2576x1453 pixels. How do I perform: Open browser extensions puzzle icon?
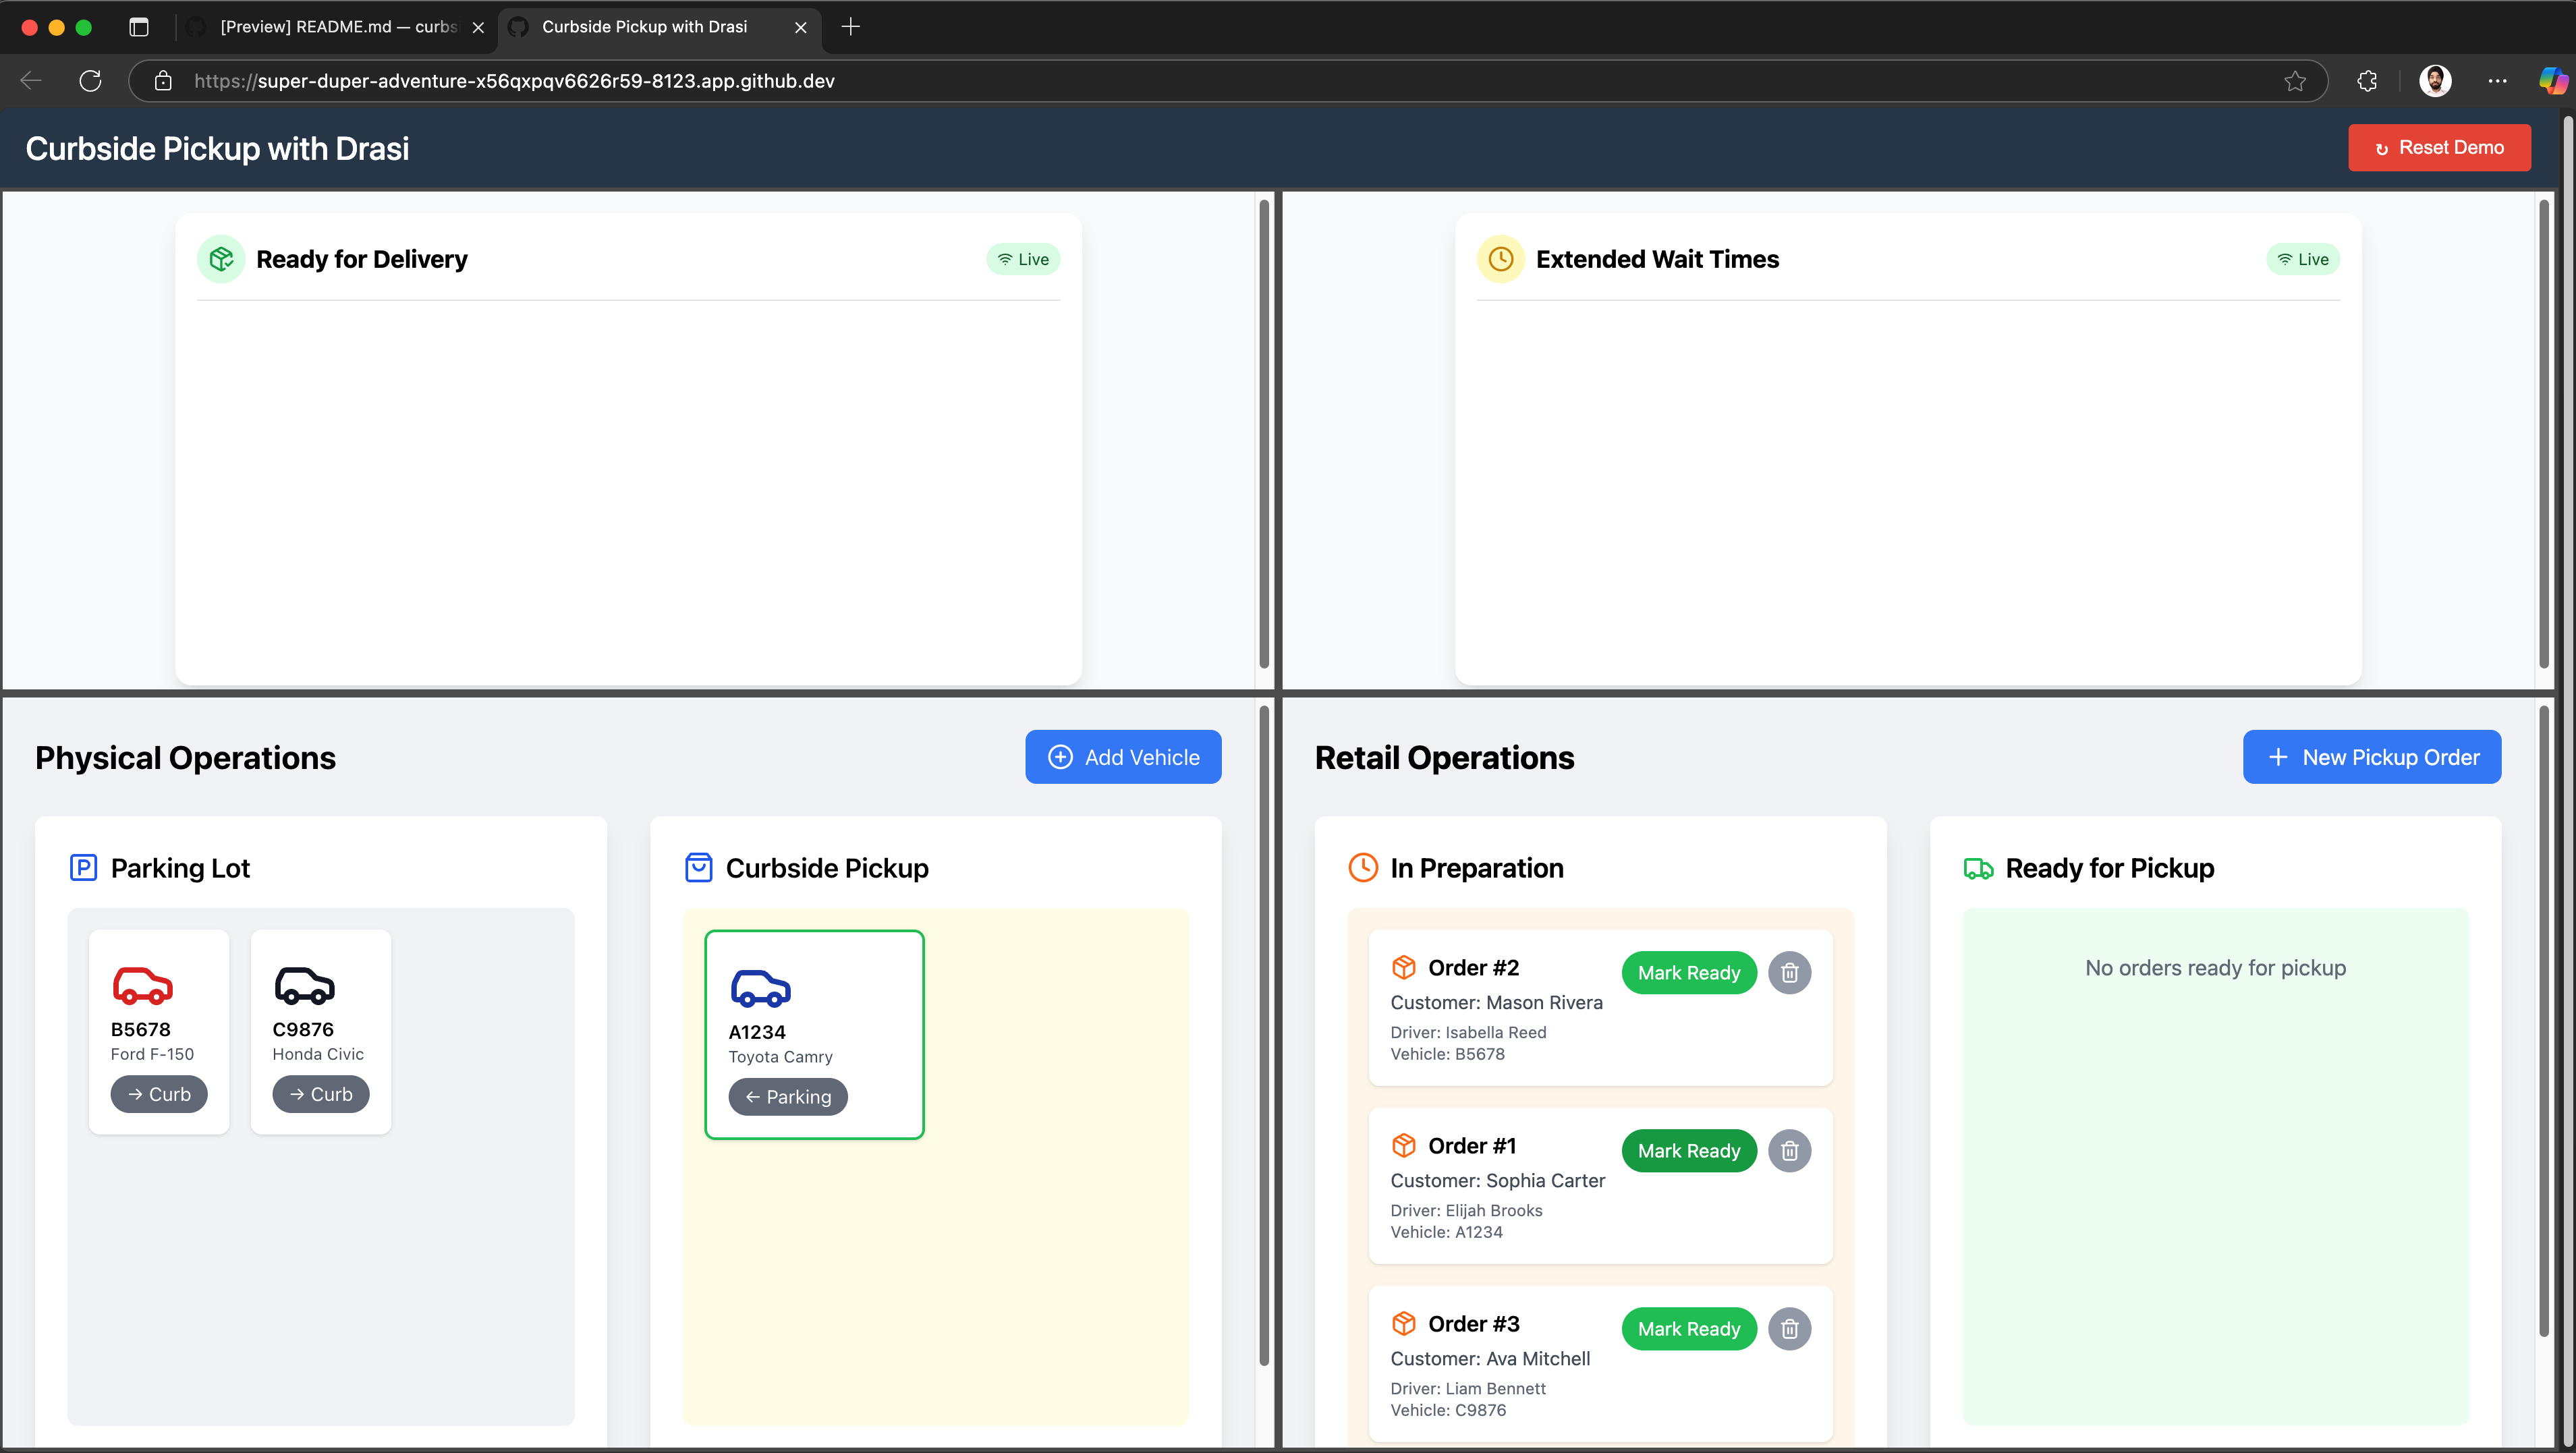point(2366,81)
